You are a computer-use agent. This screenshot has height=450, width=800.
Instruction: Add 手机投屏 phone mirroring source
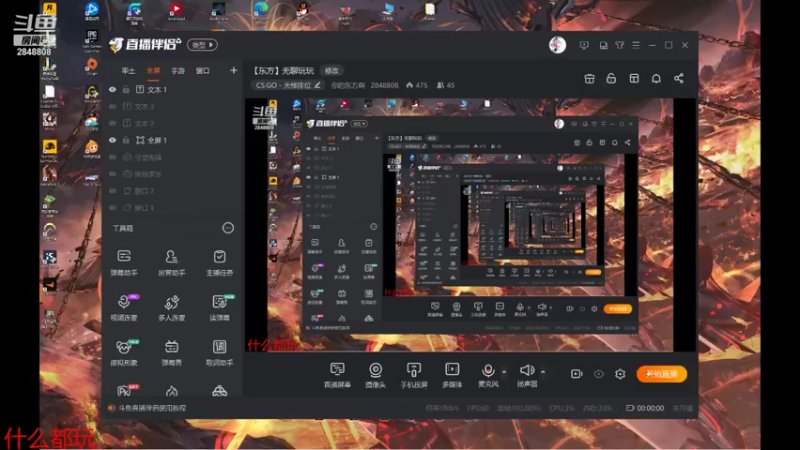414,375
